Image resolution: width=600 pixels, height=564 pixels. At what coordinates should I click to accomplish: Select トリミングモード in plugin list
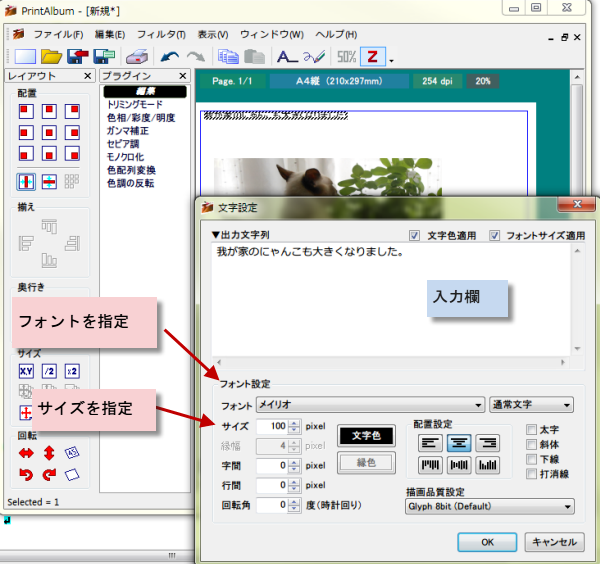click(135, 105)
